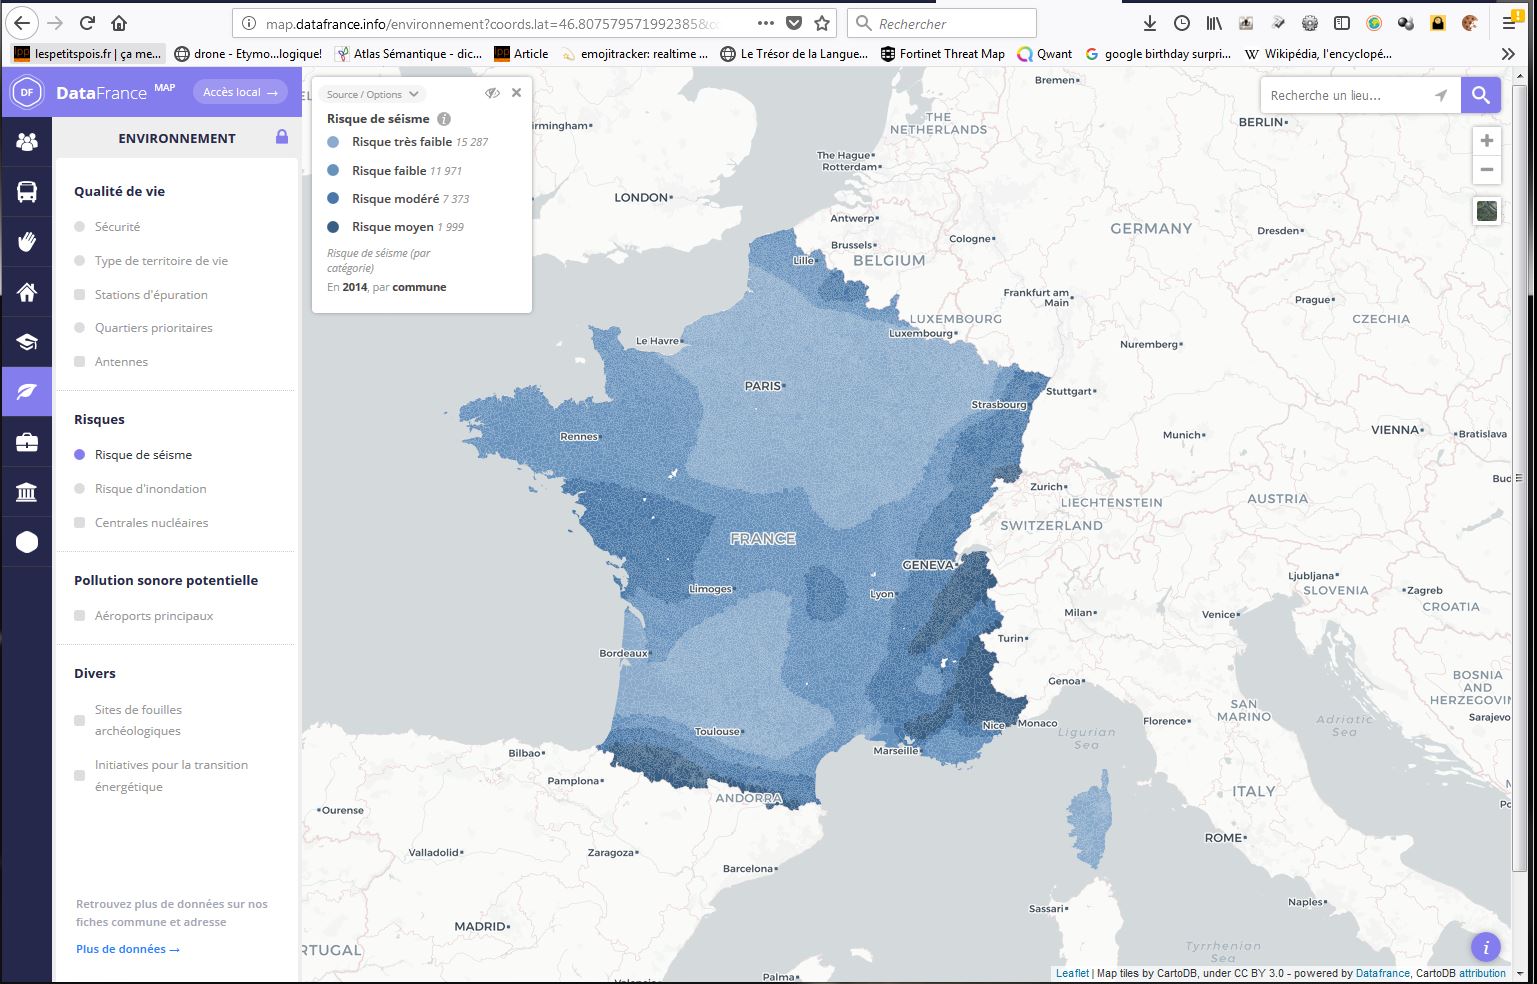
Task: Select the Risque d'inondation radio option
Action: click(80, 489)
